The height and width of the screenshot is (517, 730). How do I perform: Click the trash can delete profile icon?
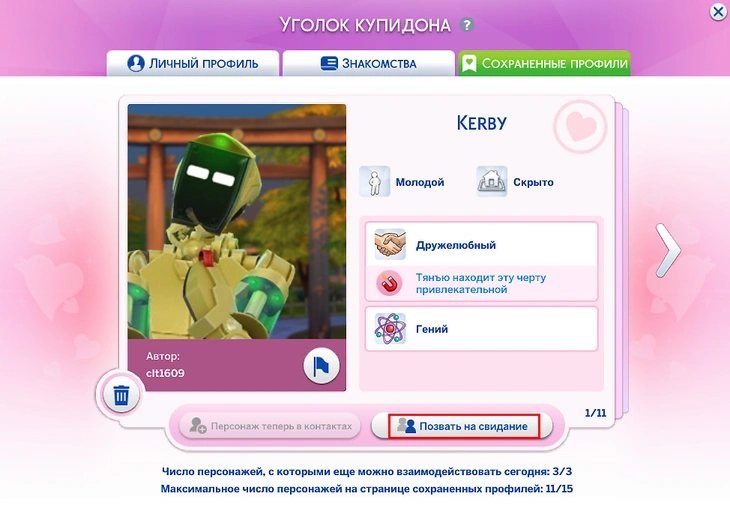pyautogui.click(x=121, y=396)
